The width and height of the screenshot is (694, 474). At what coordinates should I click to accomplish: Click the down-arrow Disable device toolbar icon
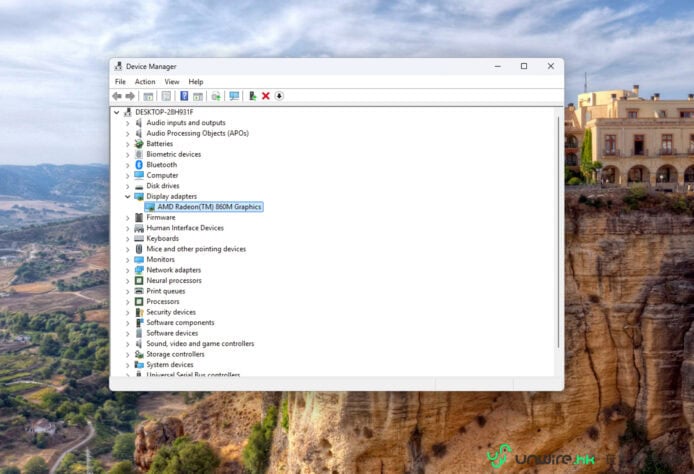click(280, 96)
